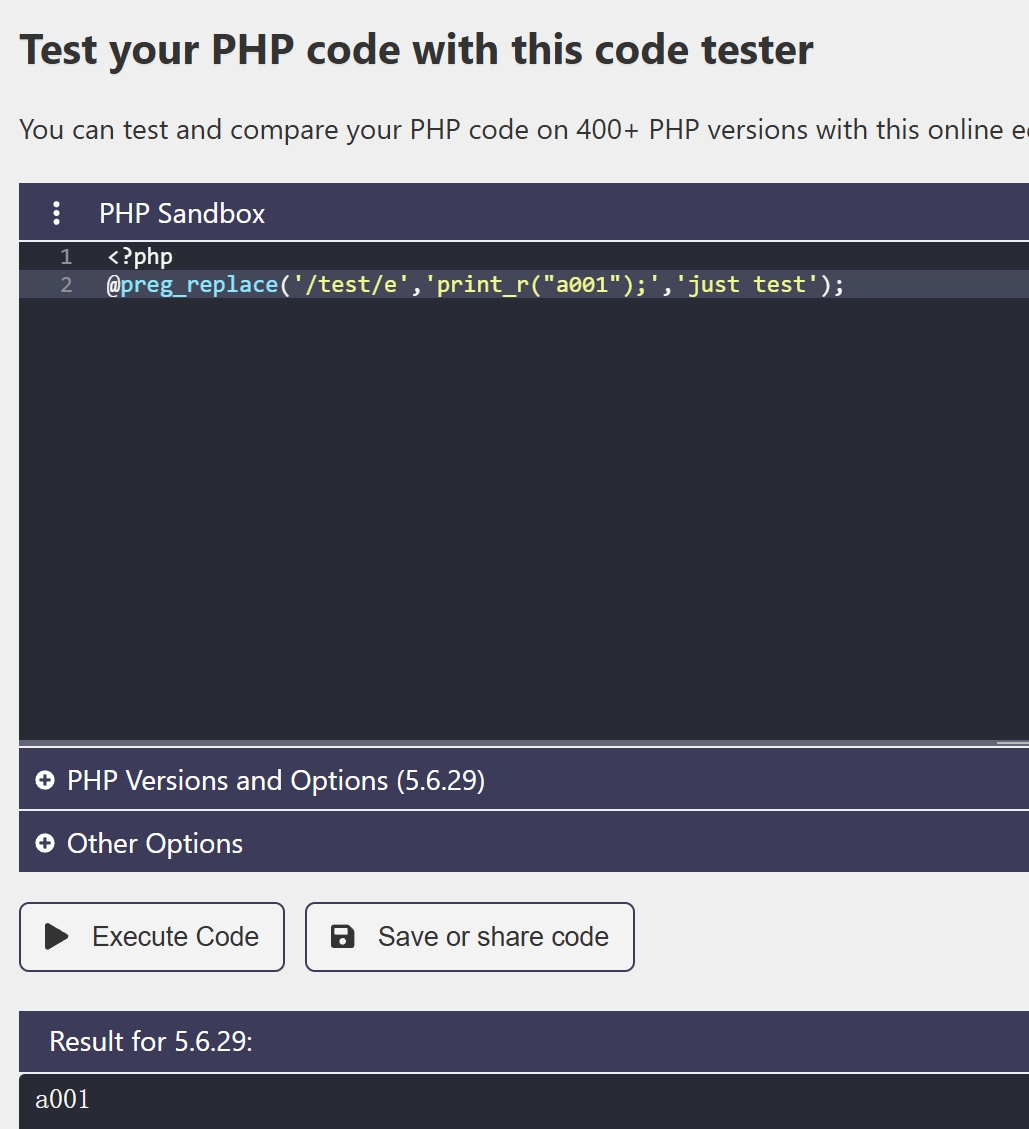Open the three-dot menu beside PHP Sandbox

pyautogui.click(x=57, y=213)
